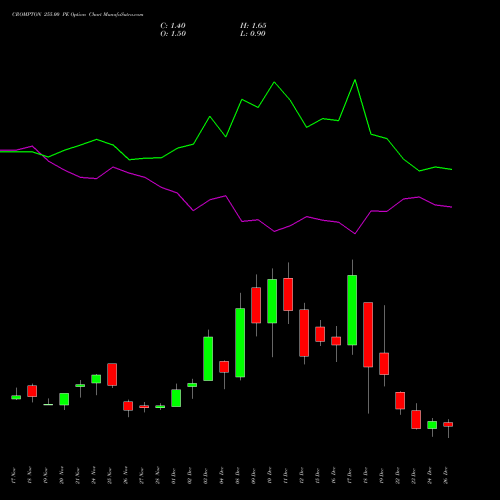Click the red candle above 11 Dec

288,294
